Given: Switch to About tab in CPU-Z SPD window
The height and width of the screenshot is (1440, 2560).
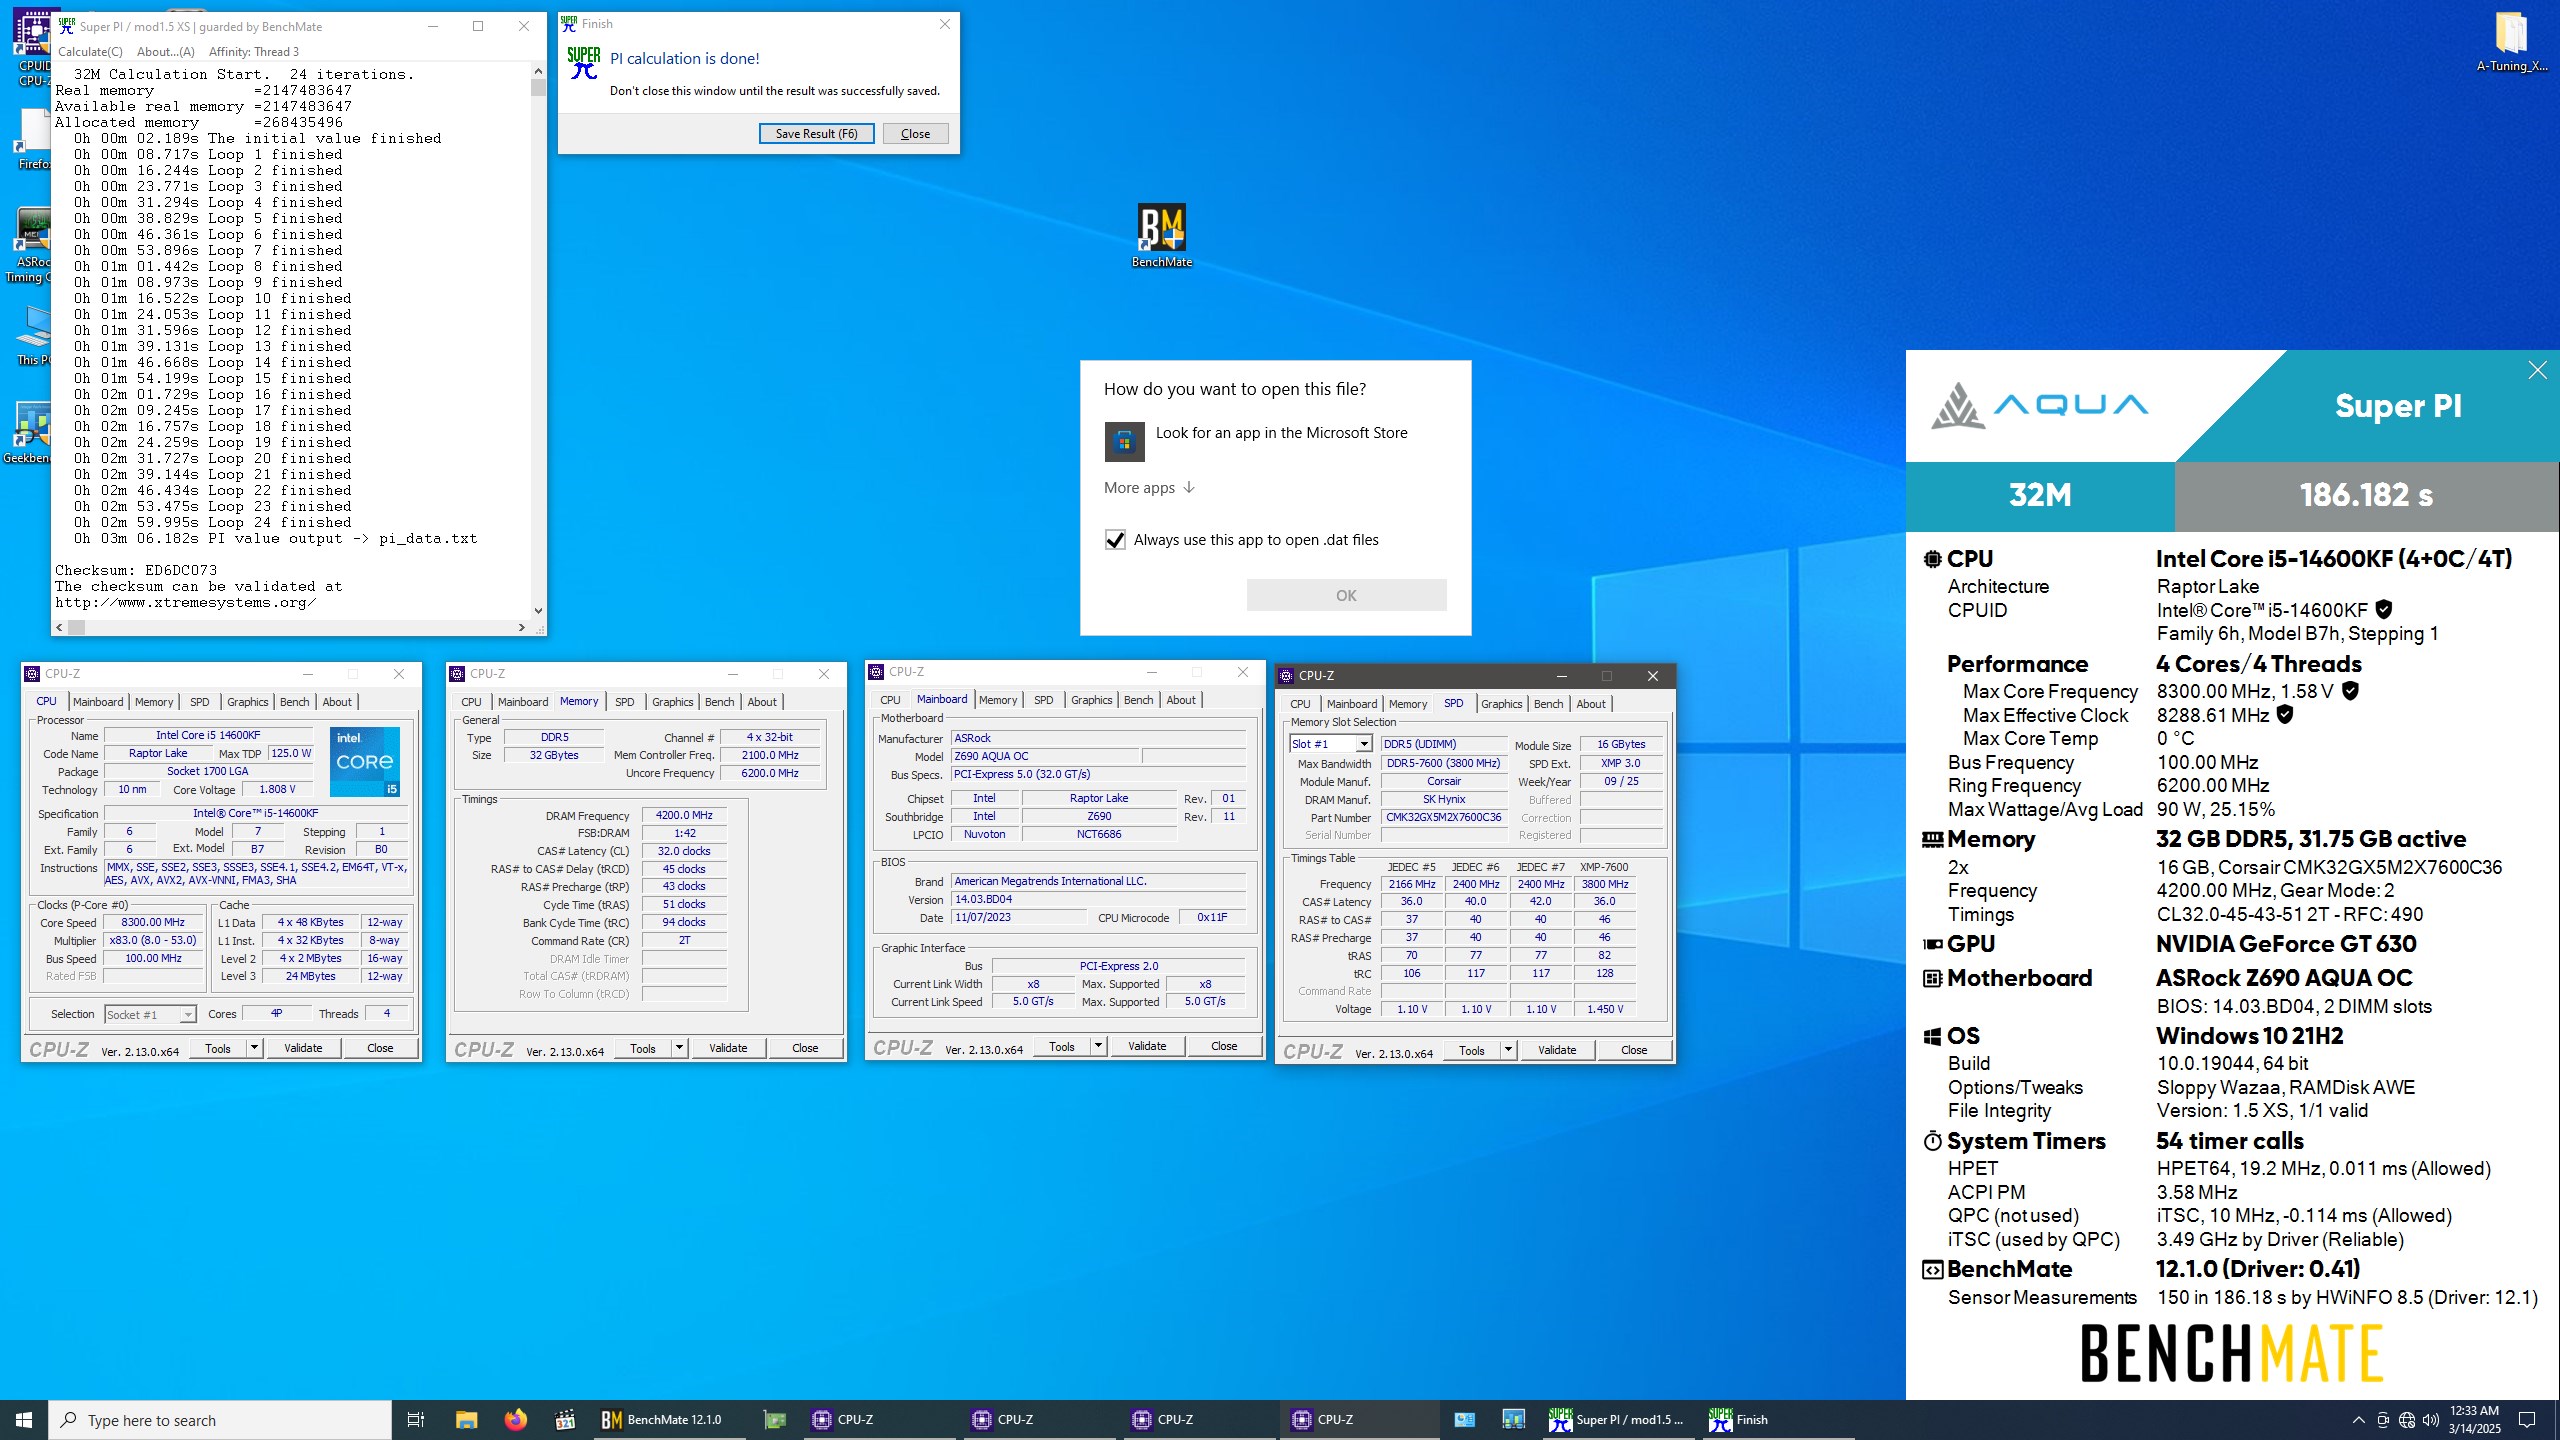Looking at the screenshot, I should [1590, 704].
